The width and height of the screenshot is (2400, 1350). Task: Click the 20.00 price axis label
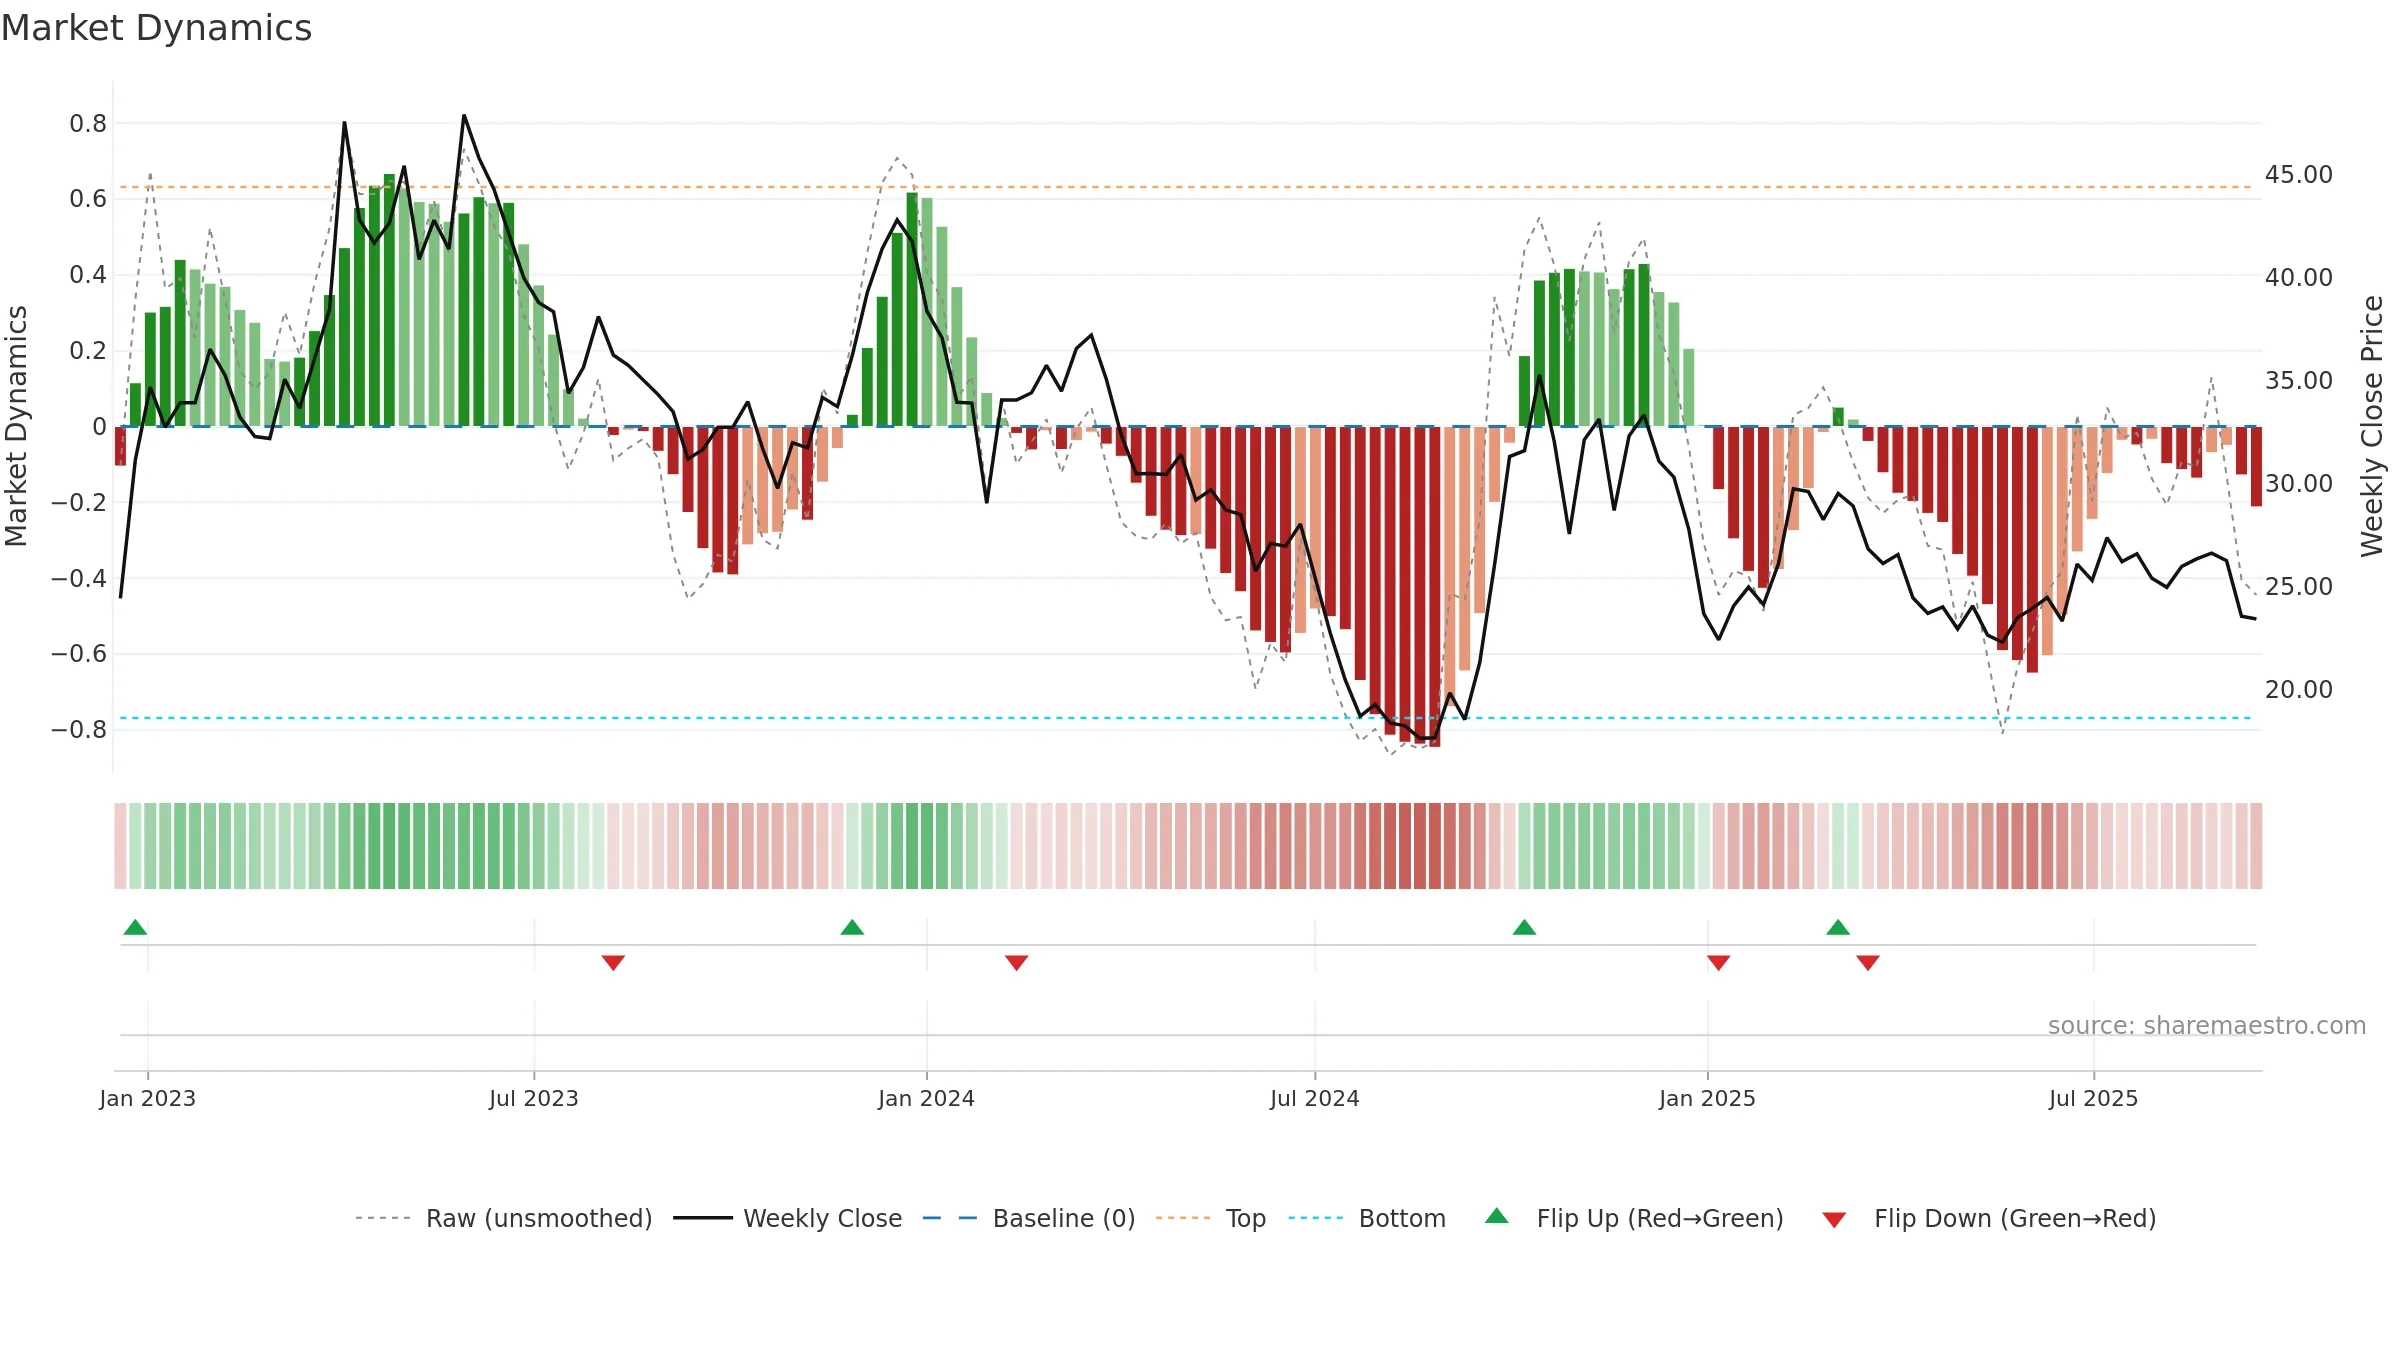2299,689
